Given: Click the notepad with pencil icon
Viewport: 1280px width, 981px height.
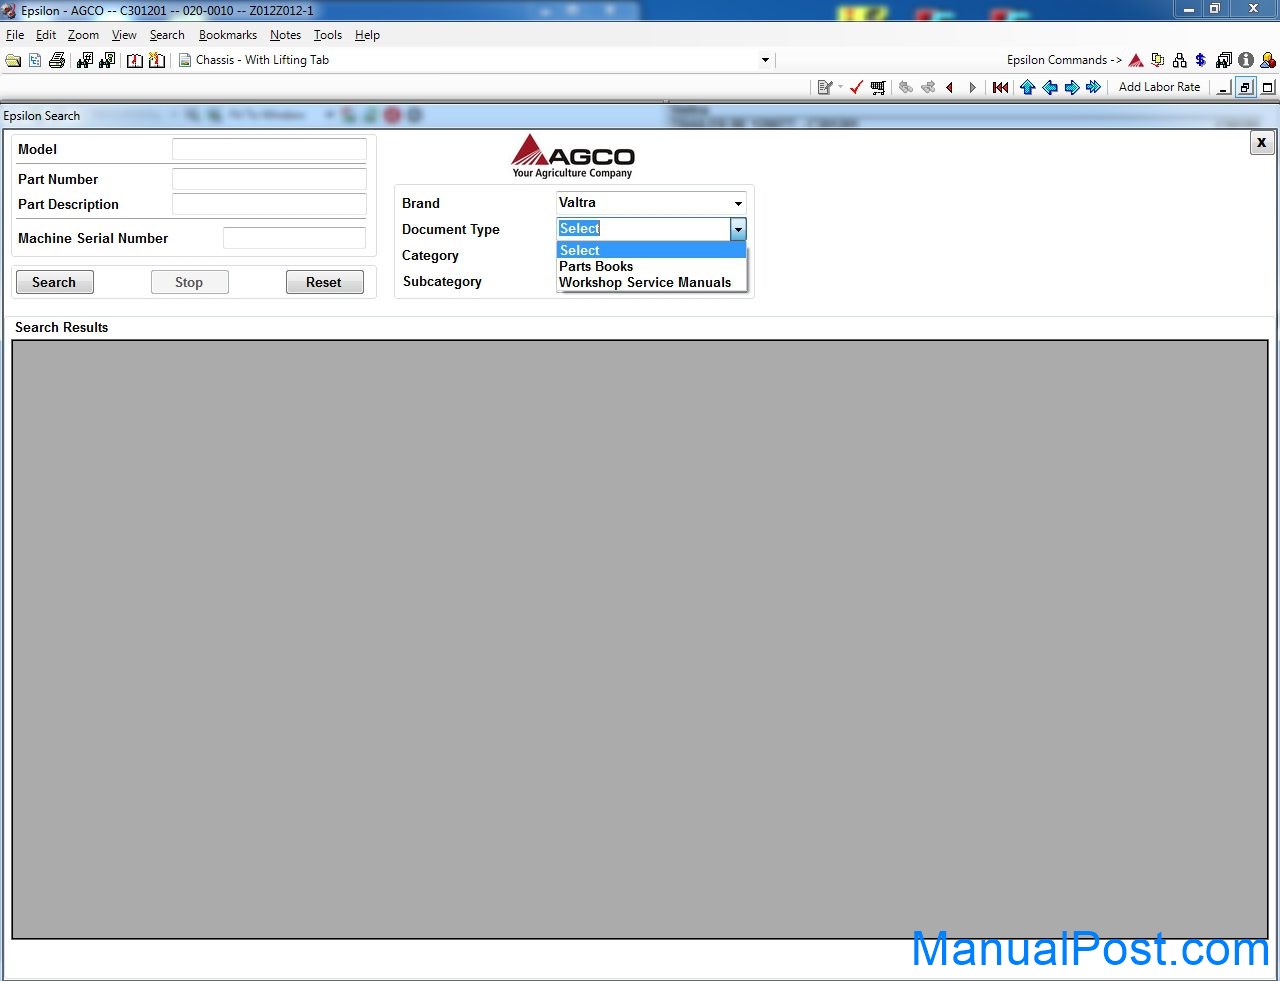Looking at the screenshot, I should 825,87.
